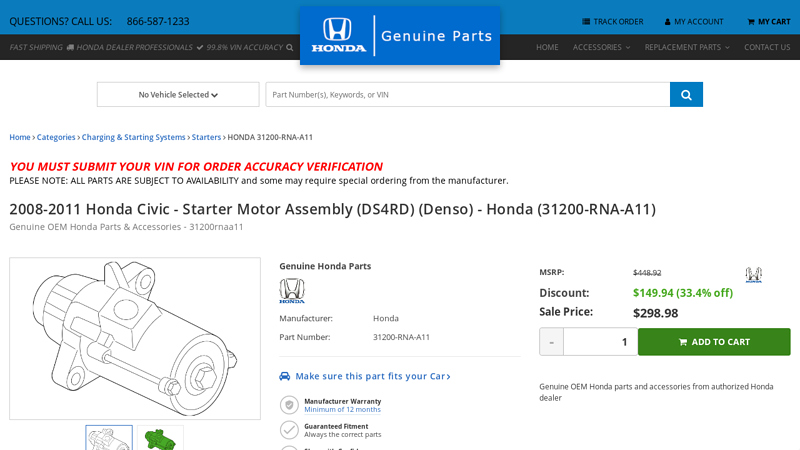The width and height of the screenshot is (800, 450).
Task: Click the blue search magnifier button
Action: click(686, 95)
